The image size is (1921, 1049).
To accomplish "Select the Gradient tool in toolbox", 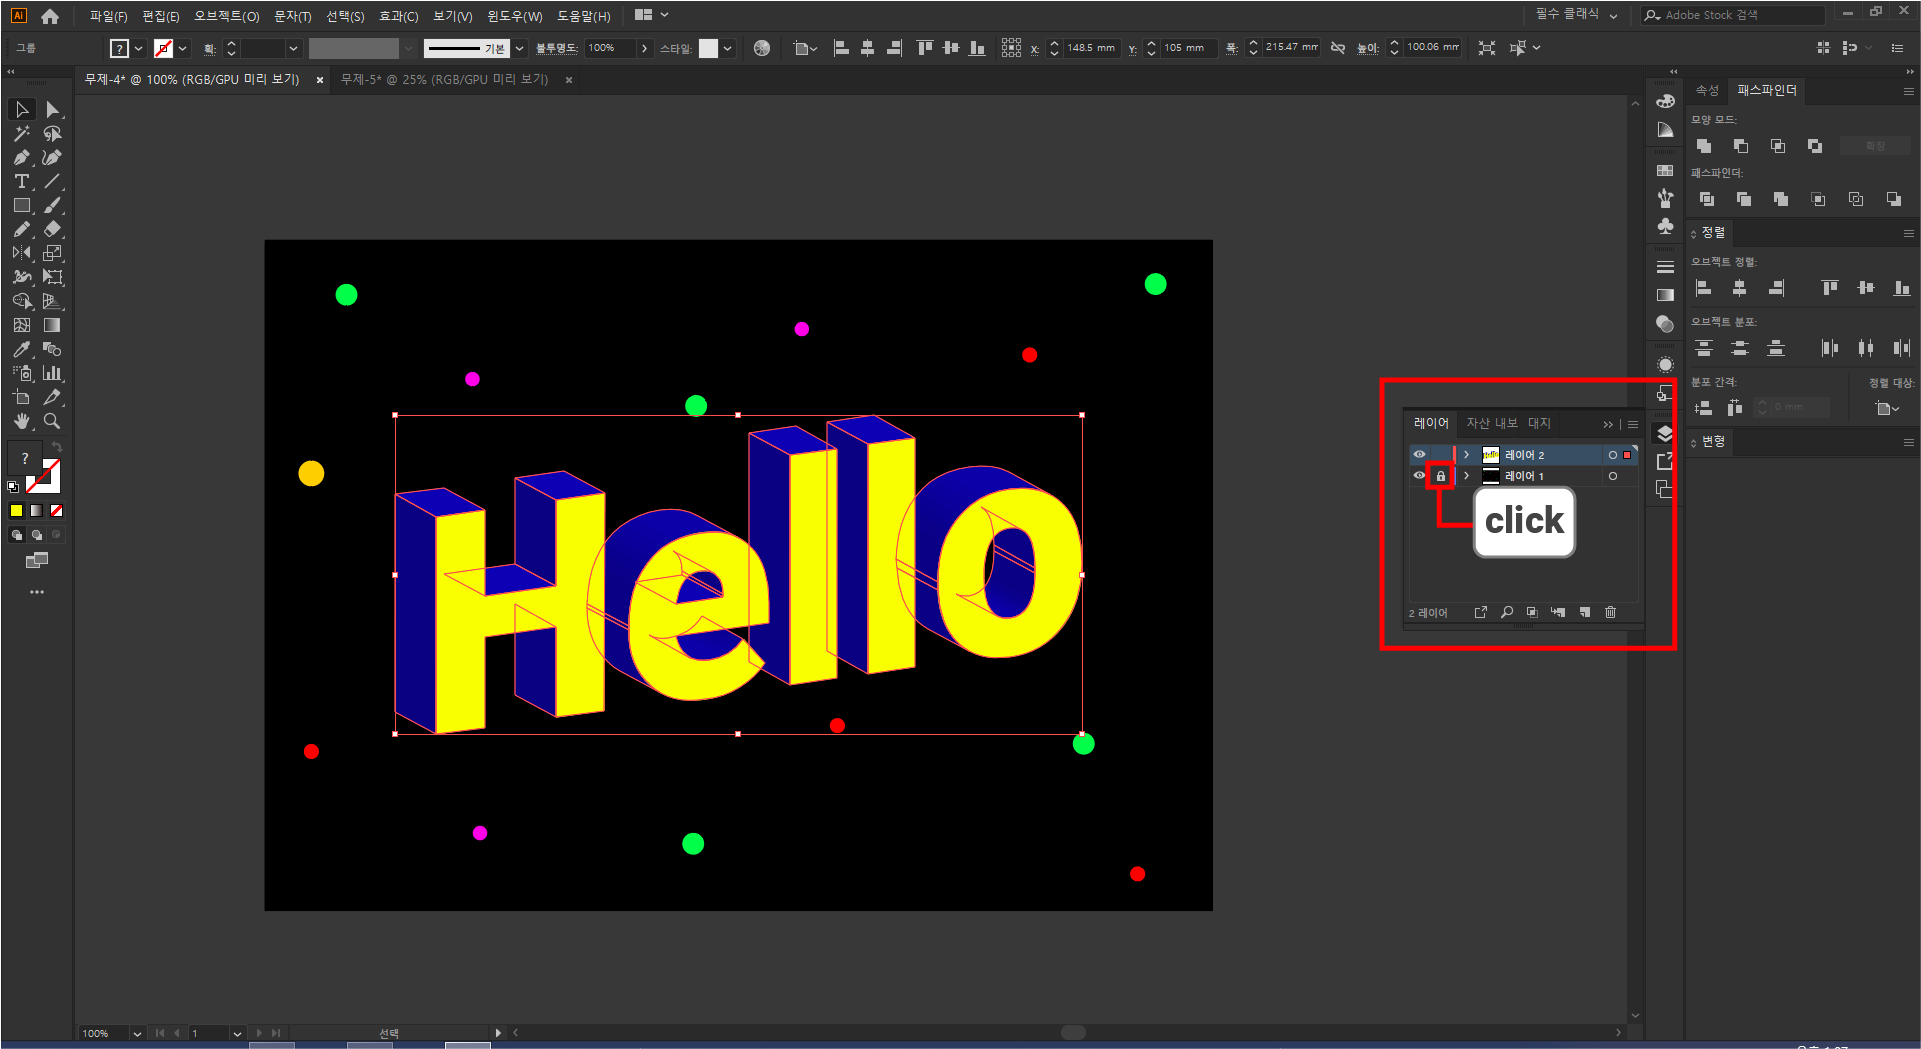I will coord(53,325).
